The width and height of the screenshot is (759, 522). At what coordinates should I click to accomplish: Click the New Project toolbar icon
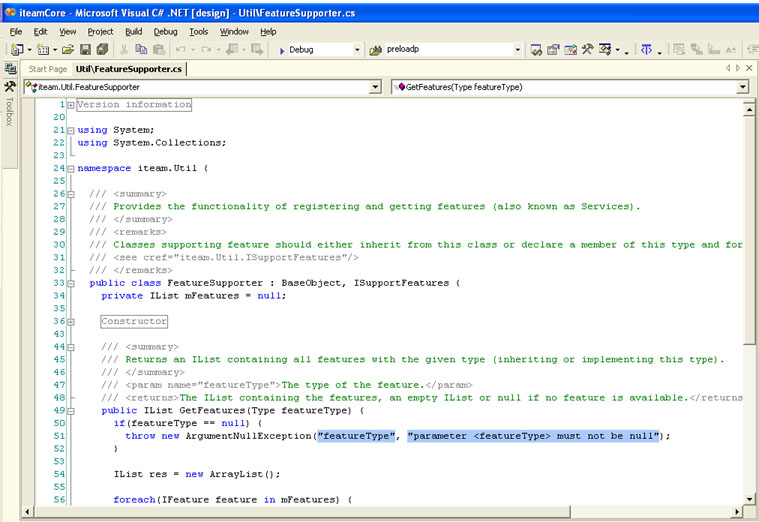click(16, 49)
